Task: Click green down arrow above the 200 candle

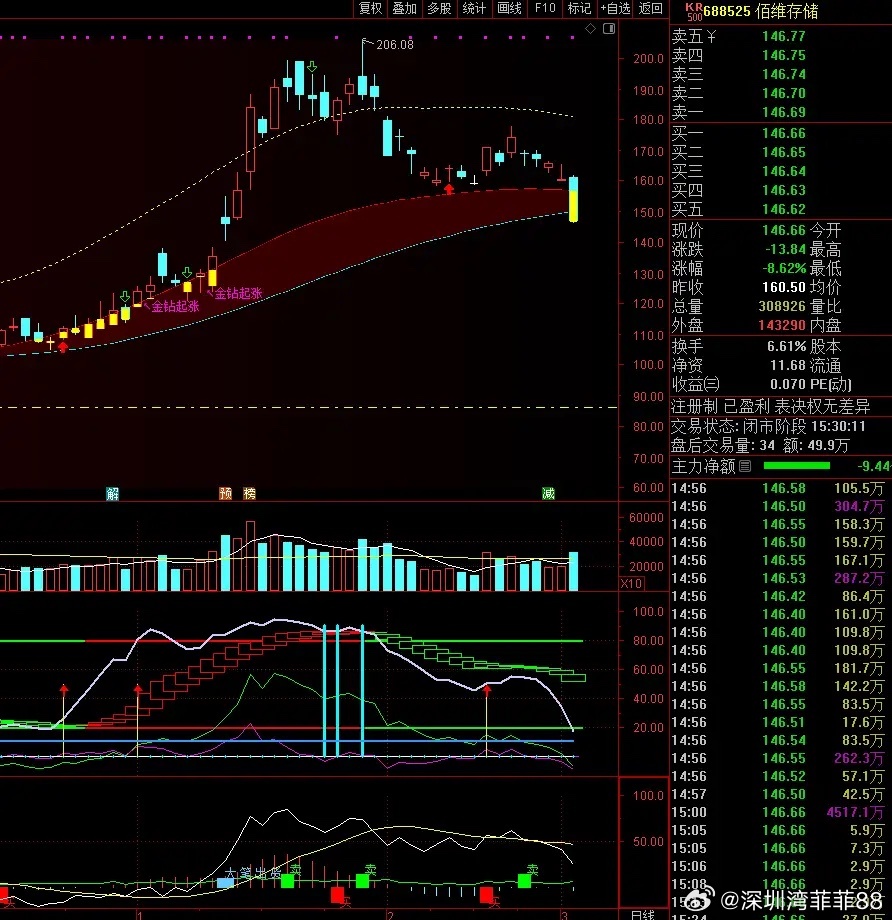Action: pos(312,67)
